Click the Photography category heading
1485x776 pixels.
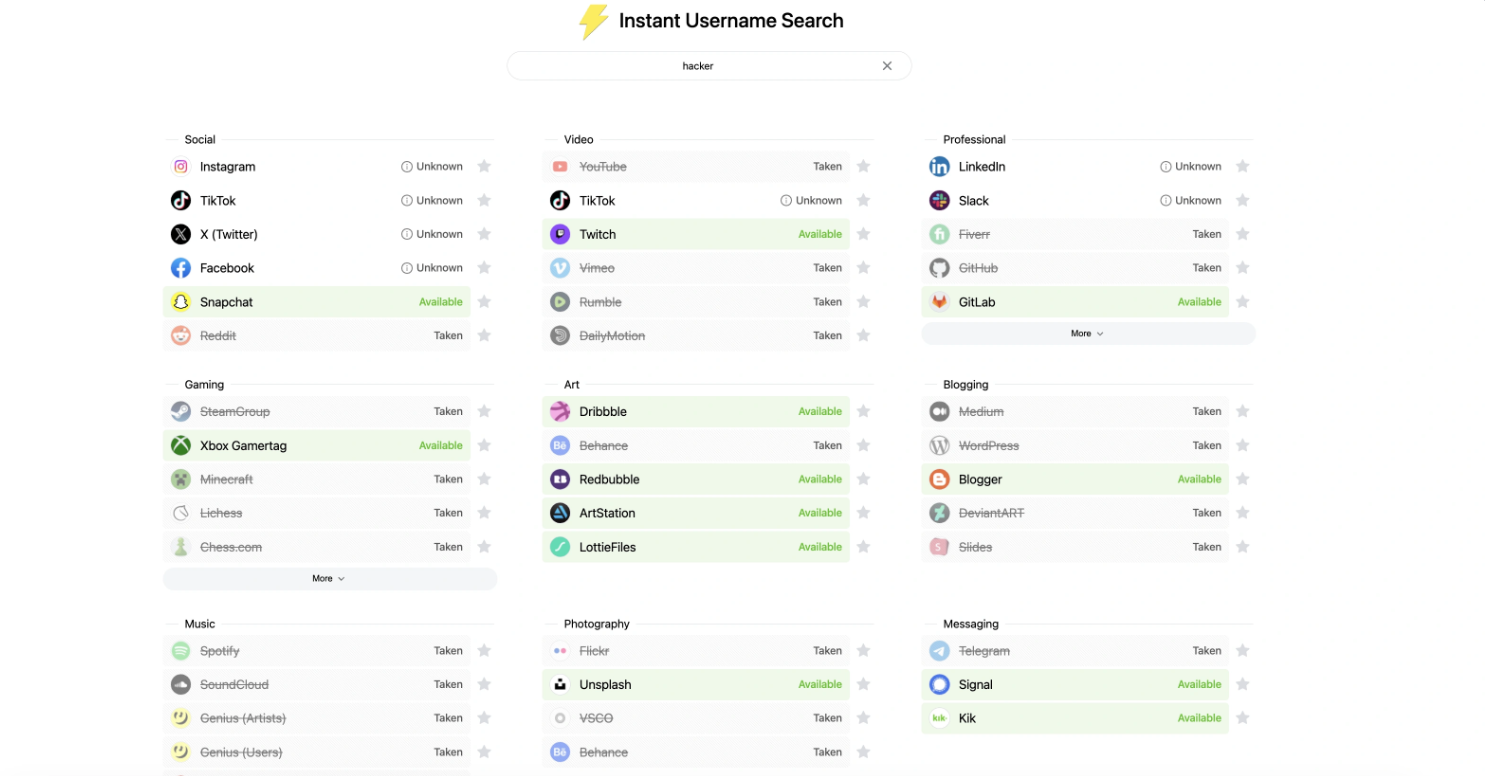[597, 624]
